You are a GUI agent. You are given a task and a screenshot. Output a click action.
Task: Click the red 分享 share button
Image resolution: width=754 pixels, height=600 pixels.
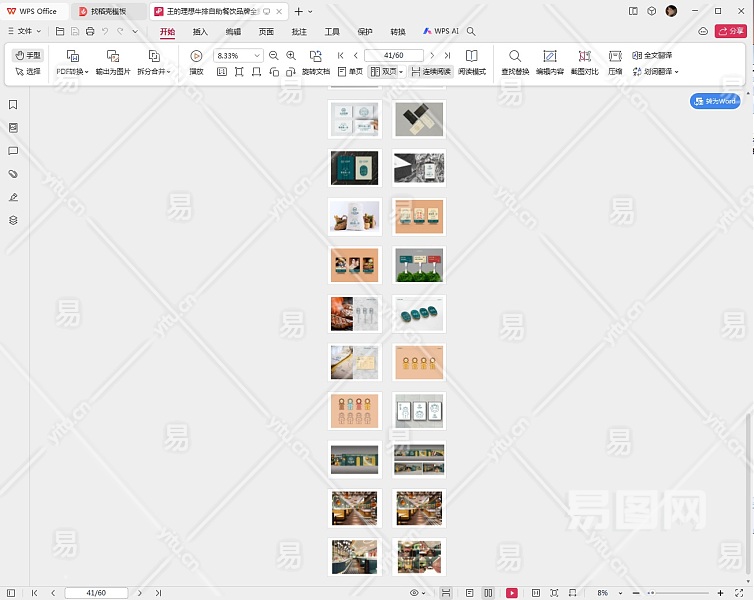click(730, 32)
